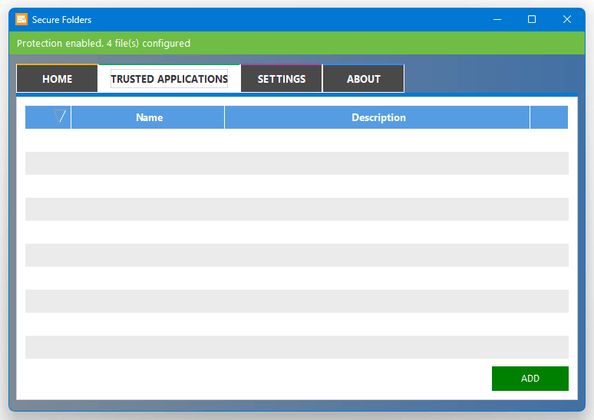The height and width of the screenshot is (420, 594).
Task: Click the filter triangle column header
Action: point(48,117)
